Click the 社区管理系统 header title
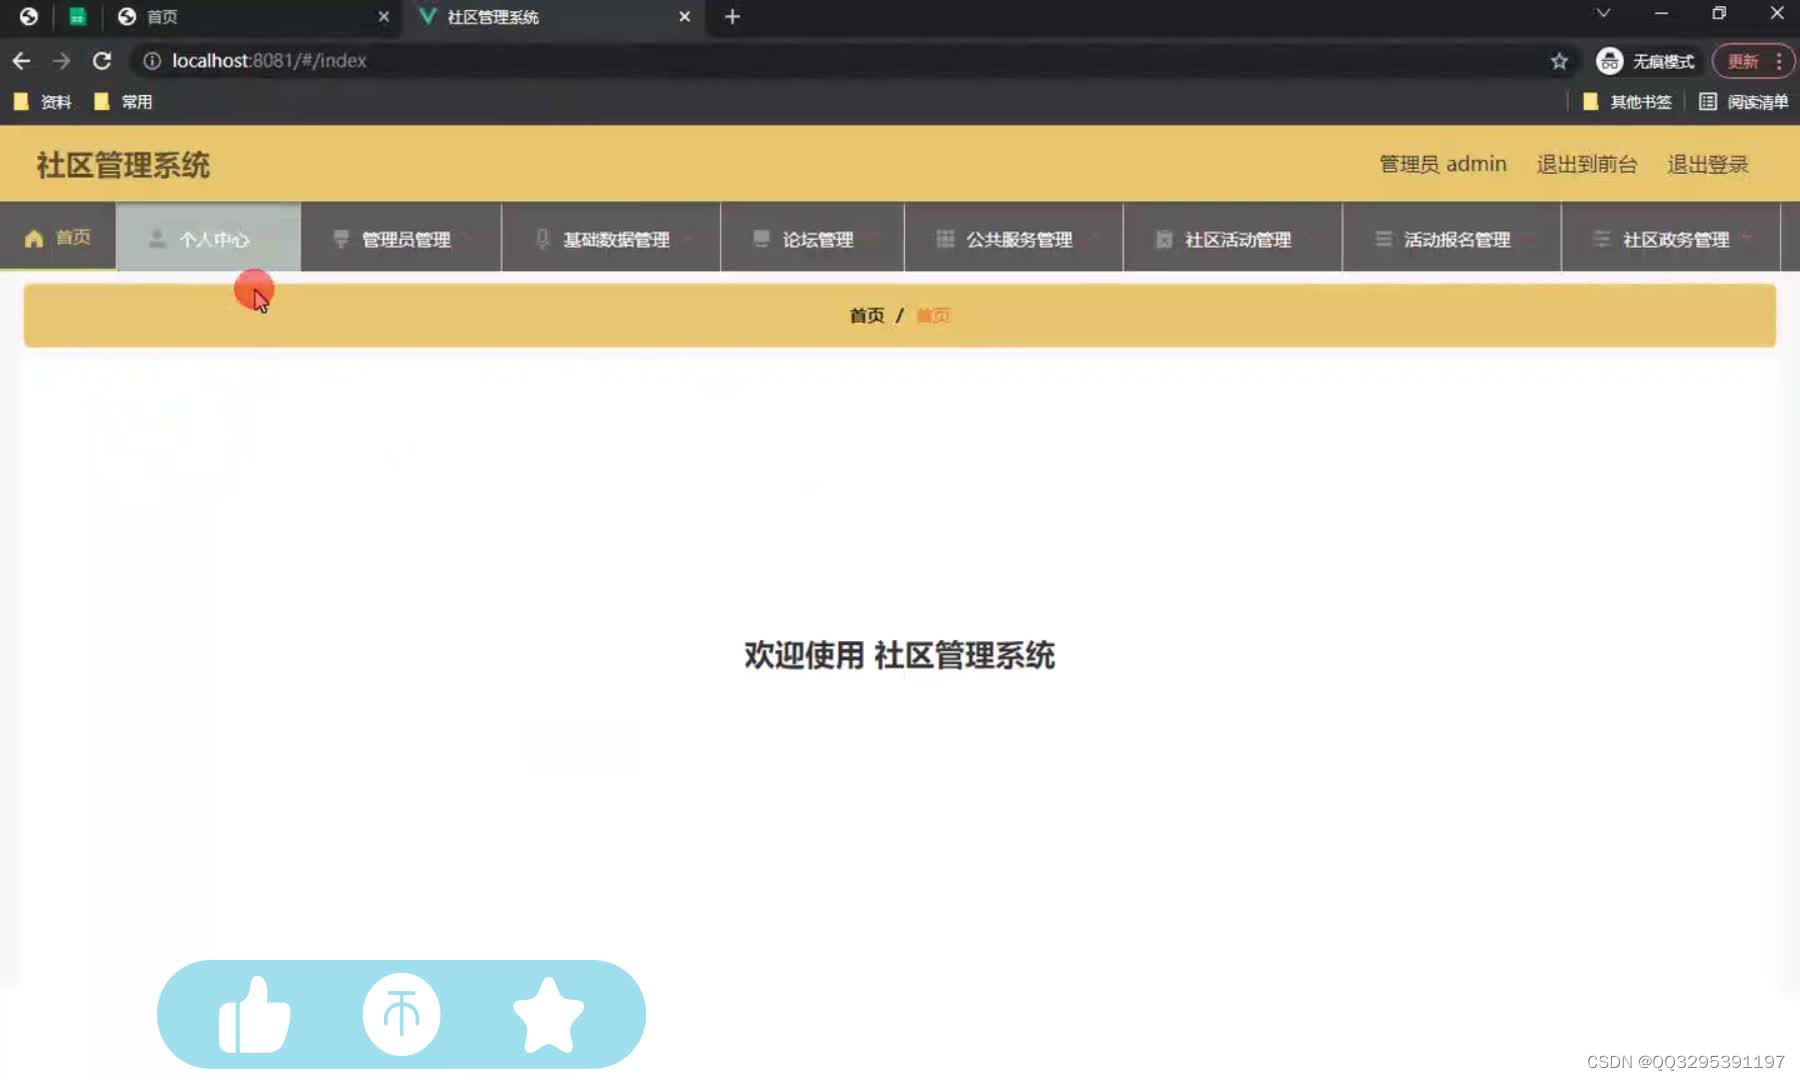Screen dimensions: 1800x1080 pos(123,165)
